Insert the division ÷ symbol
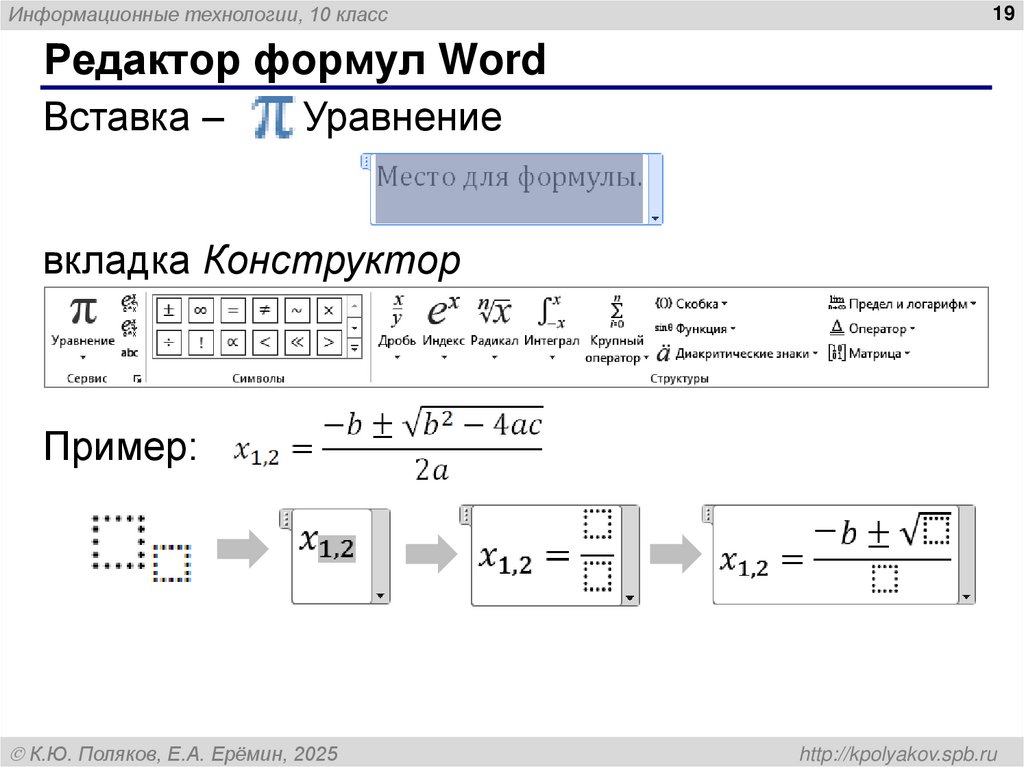The width and height of the screenshot is (1024, 767). pos(168,342)
